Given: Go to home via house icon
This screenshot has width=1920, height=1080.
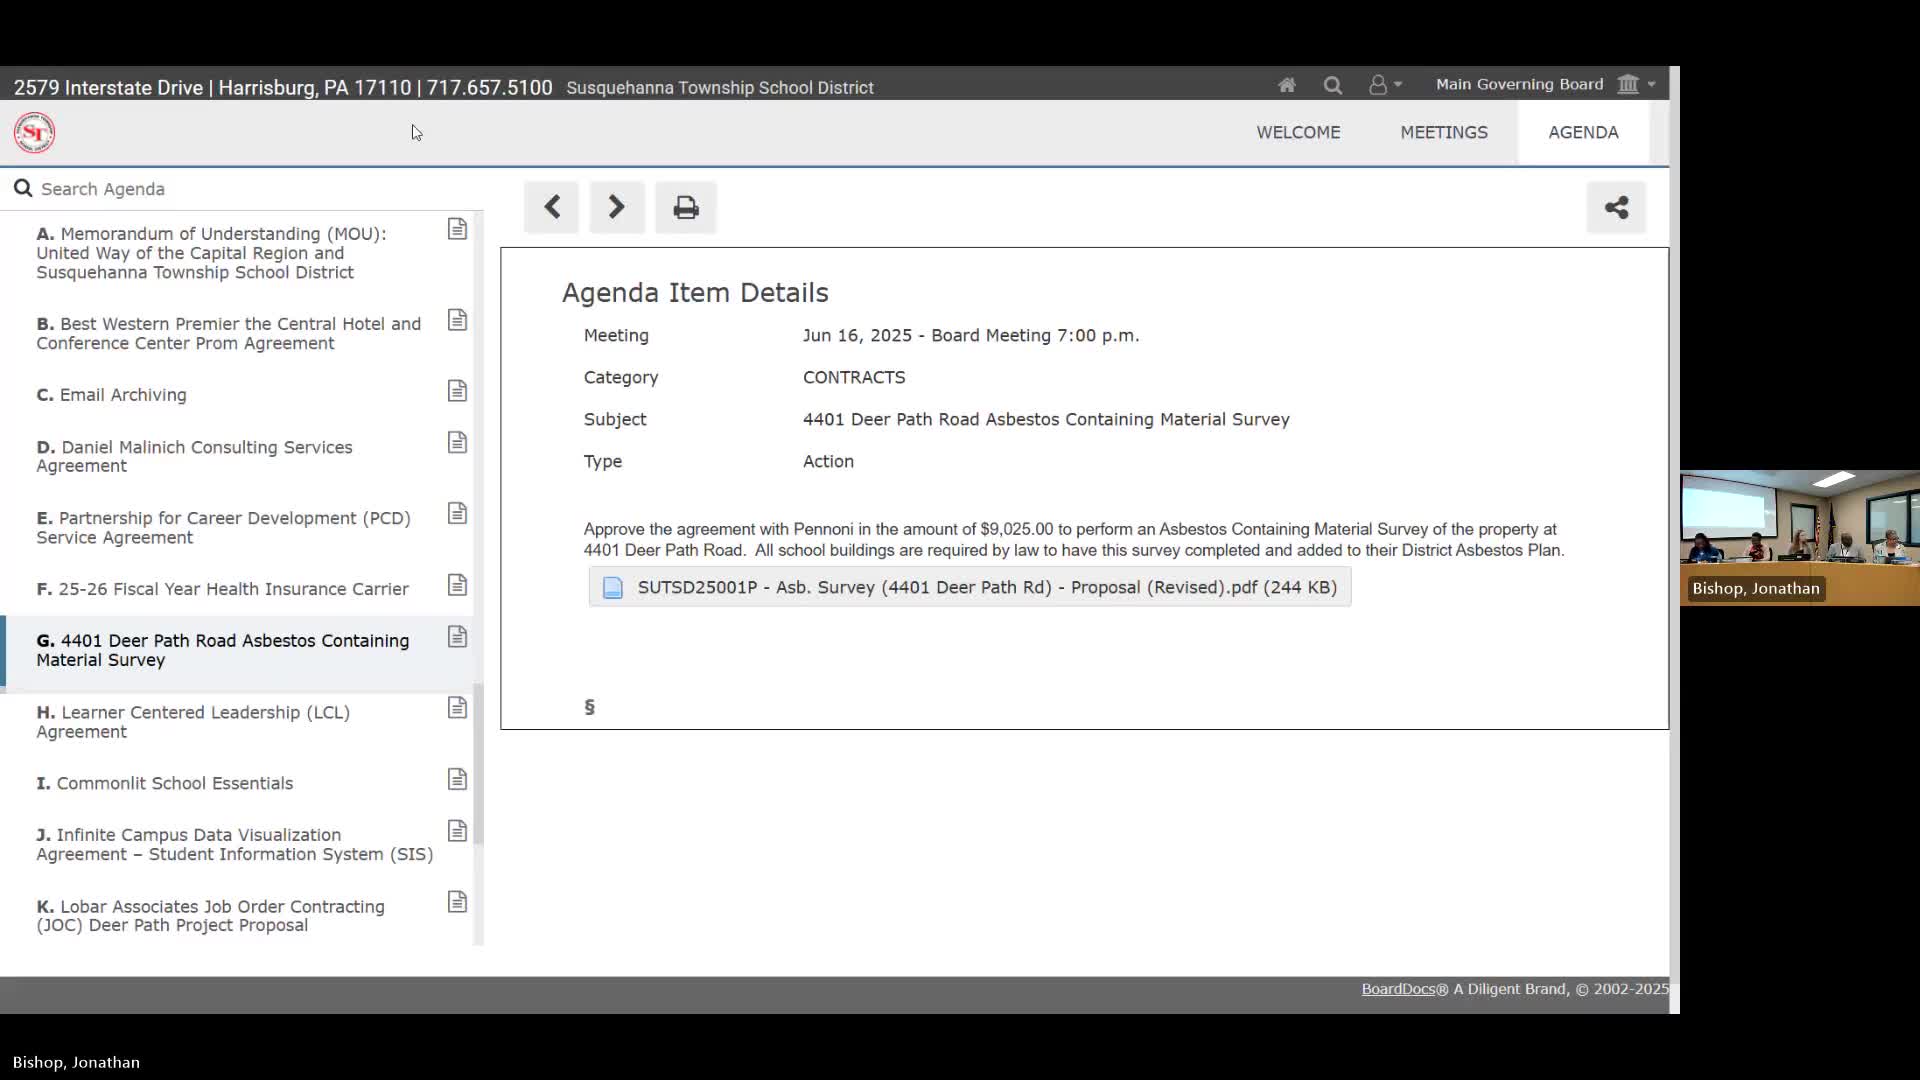Looking at the screenshot, I should click(1287, 85).
